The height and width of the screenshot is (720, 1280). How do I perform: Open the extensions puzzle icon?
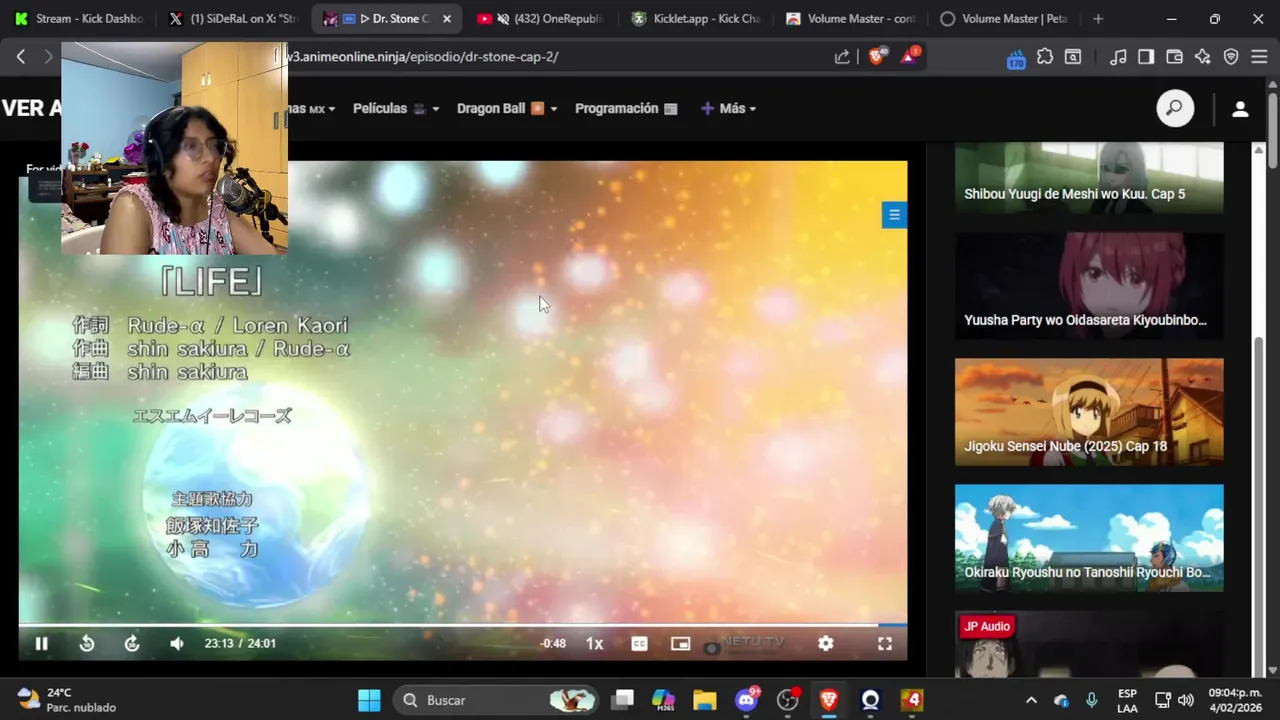tap(1045, 57)
